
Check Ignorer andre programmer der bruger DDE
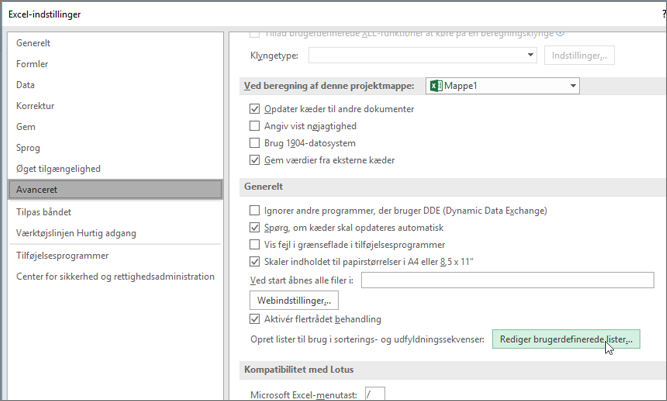coord(254,210)
